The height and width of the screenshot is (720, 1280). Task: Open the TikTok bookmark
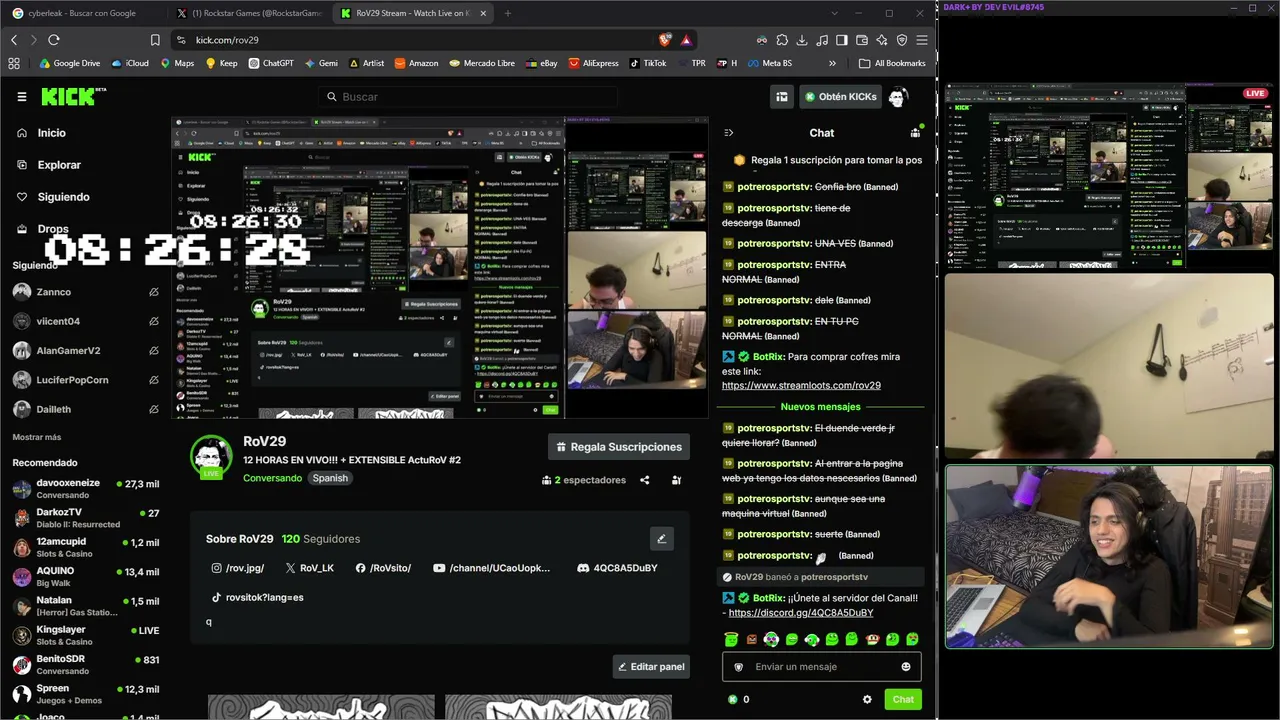pos(648,63)
